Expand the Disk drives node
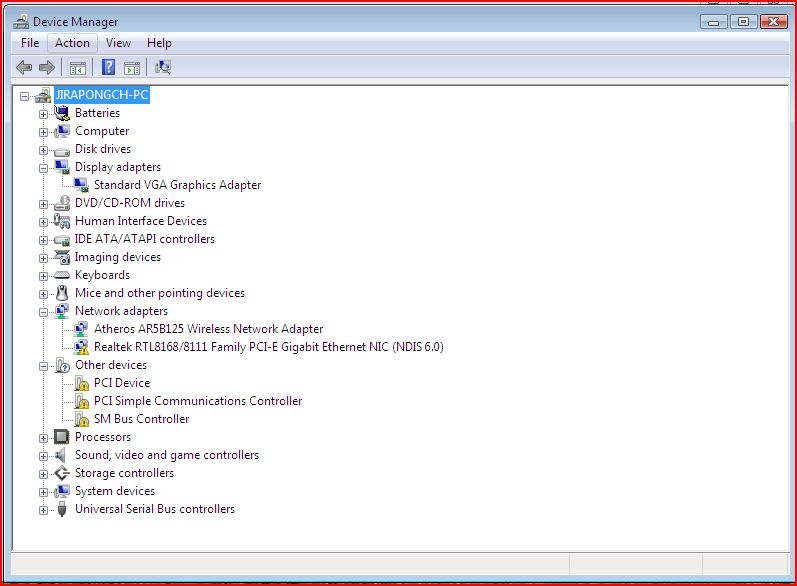This screenshot has height=586, width=797. pyautogui.click(x=43, y=150)
